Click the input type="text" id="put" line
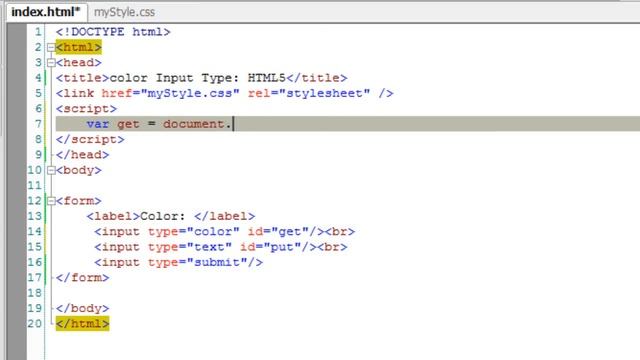The width and height of the screenshot is (640, 360). 221,247
